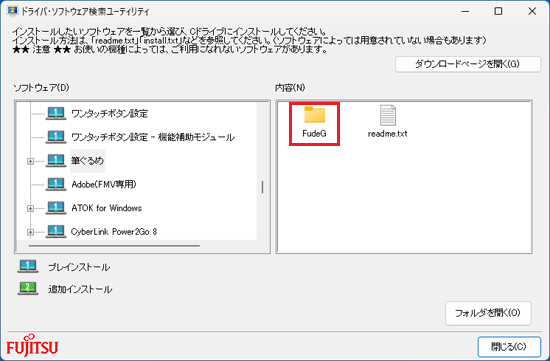Click laptop icon beside ワンタッチボタン設定
550x361 pixels.
(56, 114)
